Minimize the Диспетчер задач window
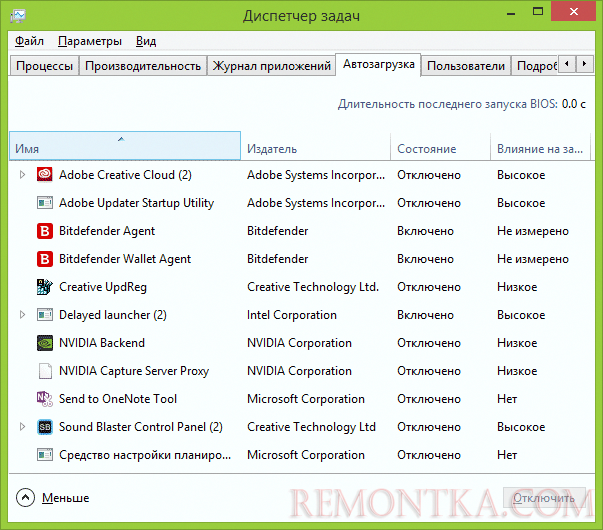The image size is (603, 530). tap(511, 12)
